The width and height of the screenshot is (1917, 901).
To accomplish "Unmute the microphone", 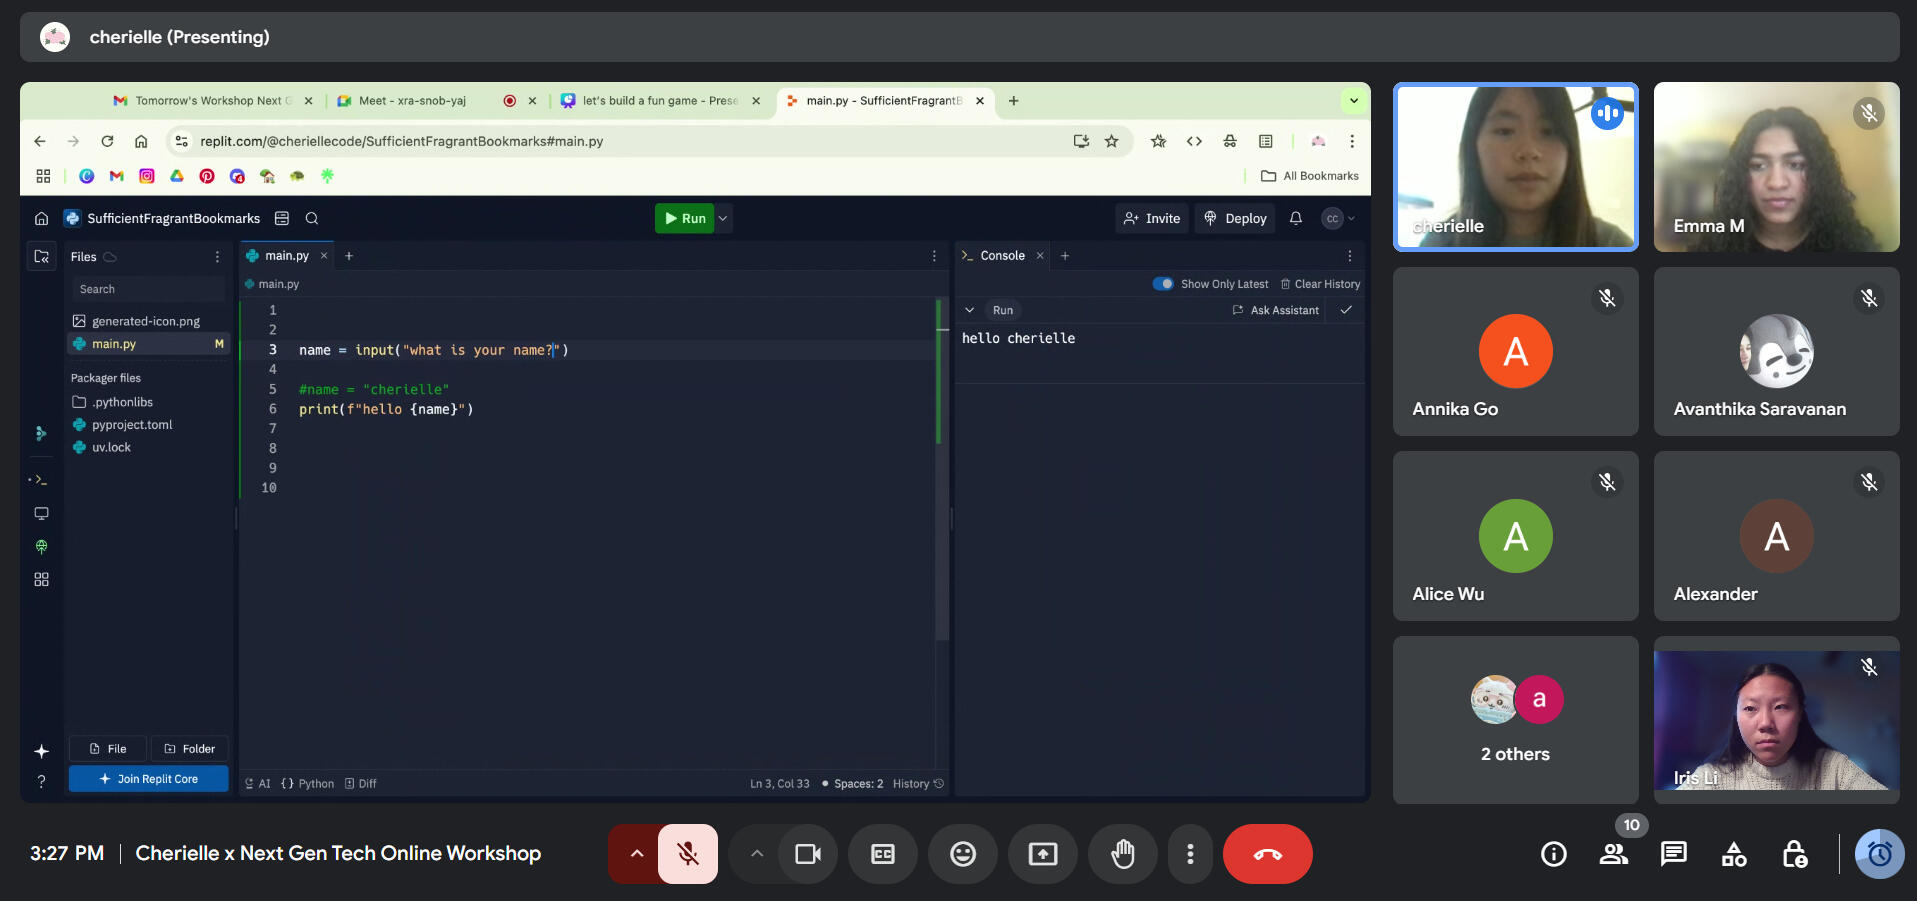I will point(688,854).
